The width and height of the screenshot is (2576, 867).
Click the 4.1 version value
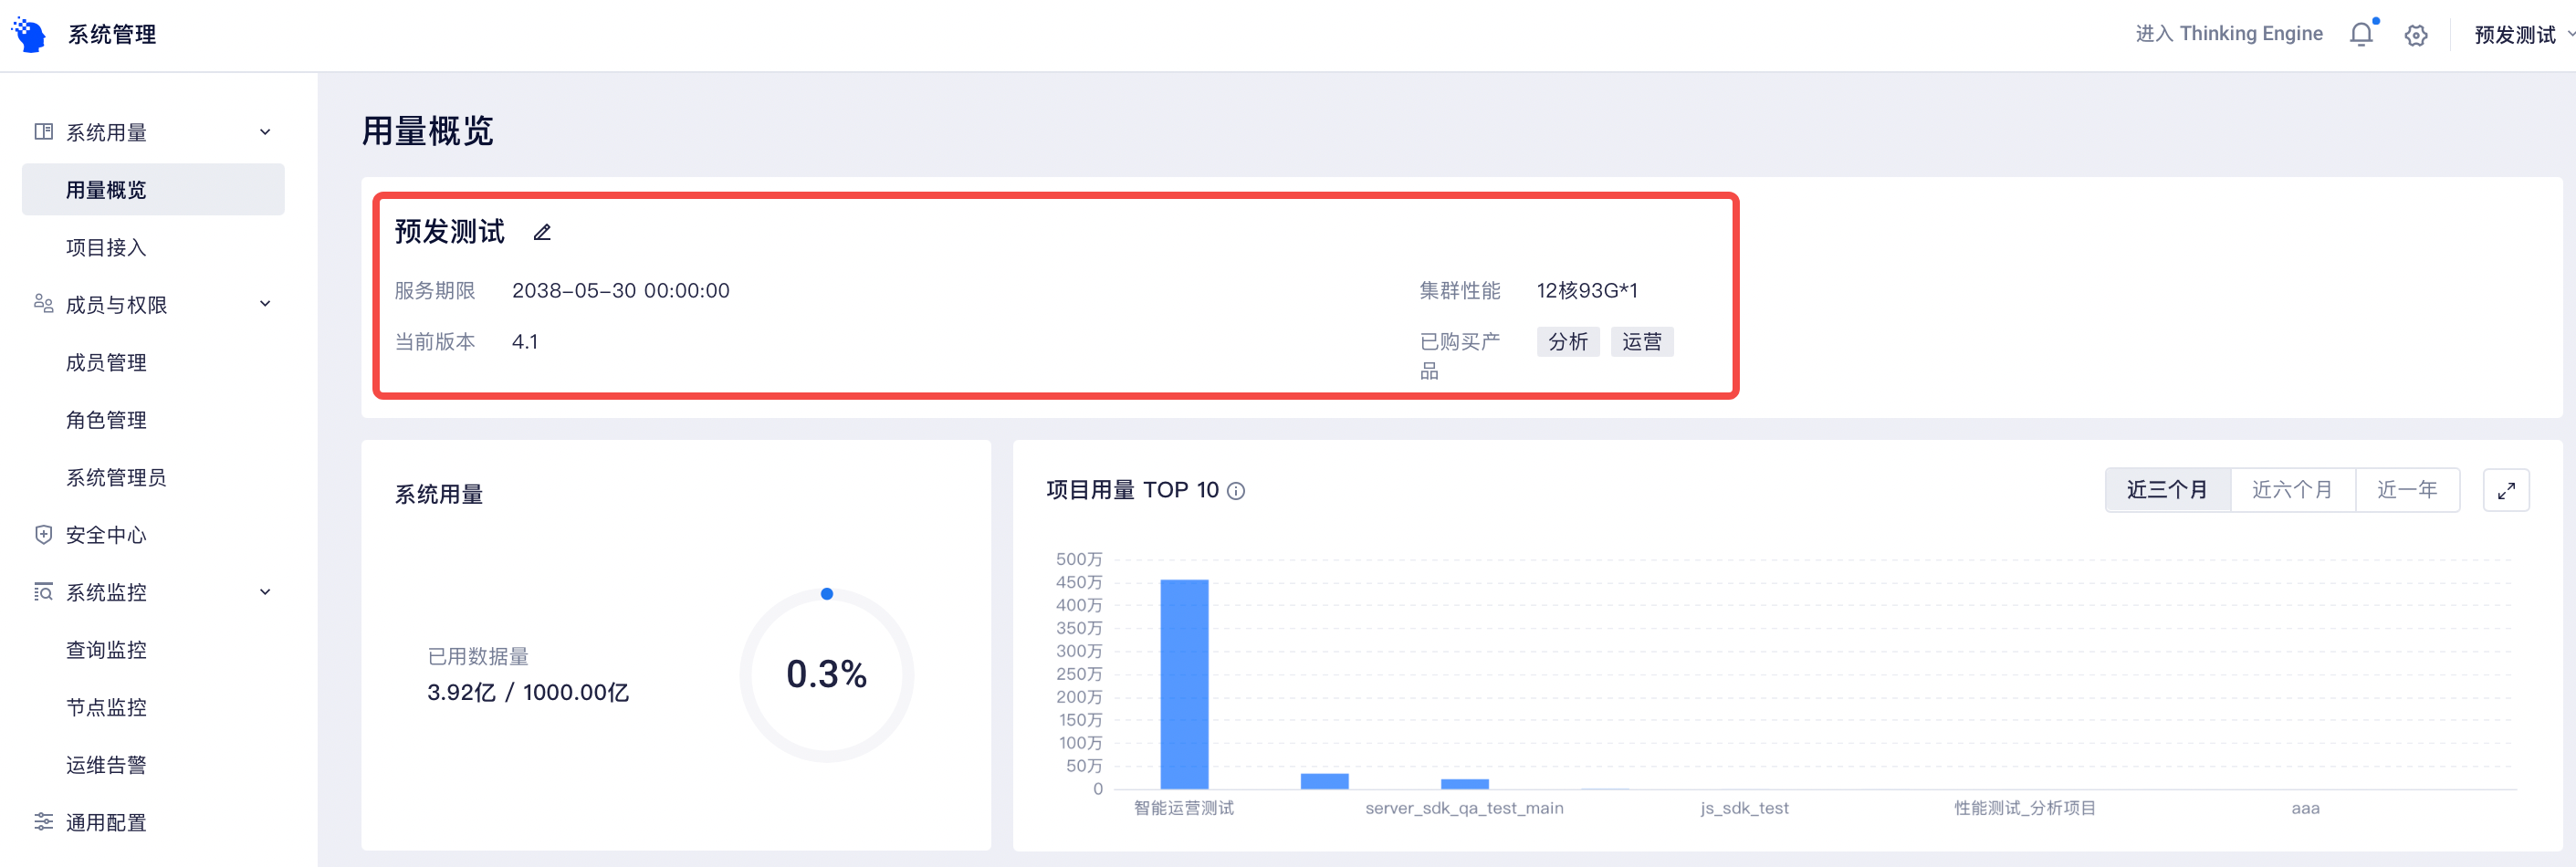tap(525, 342)
